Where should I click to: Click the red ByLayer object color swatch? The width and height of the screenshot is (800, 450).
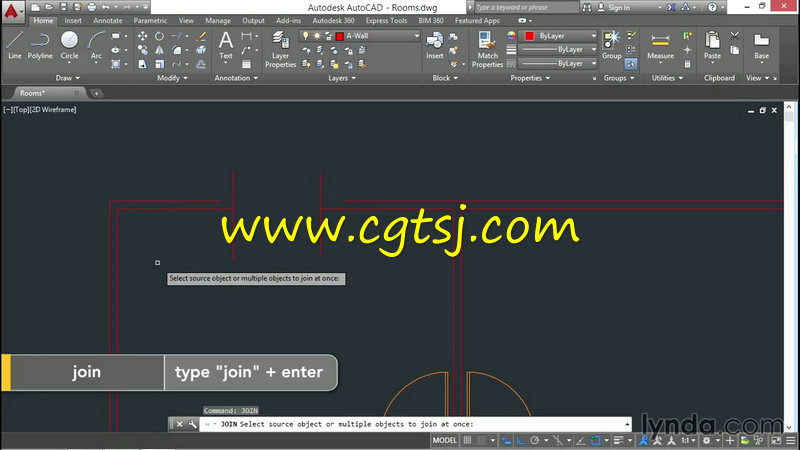[x=530, y=36]
